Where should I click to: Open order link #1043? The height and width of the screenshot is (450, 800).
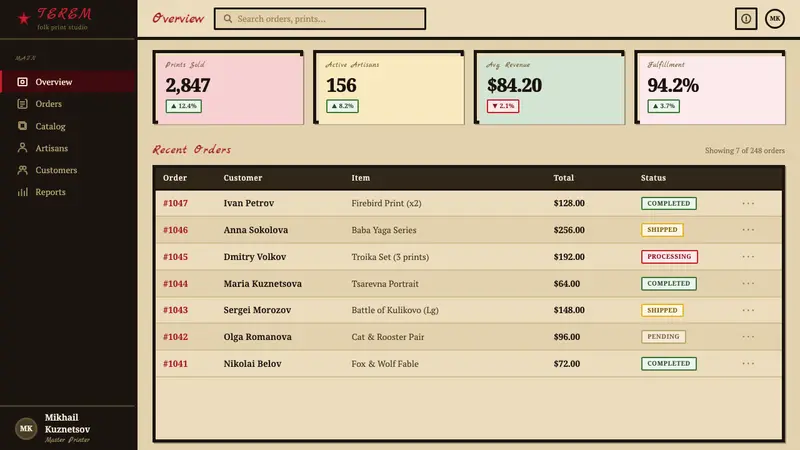click(175, 310)
